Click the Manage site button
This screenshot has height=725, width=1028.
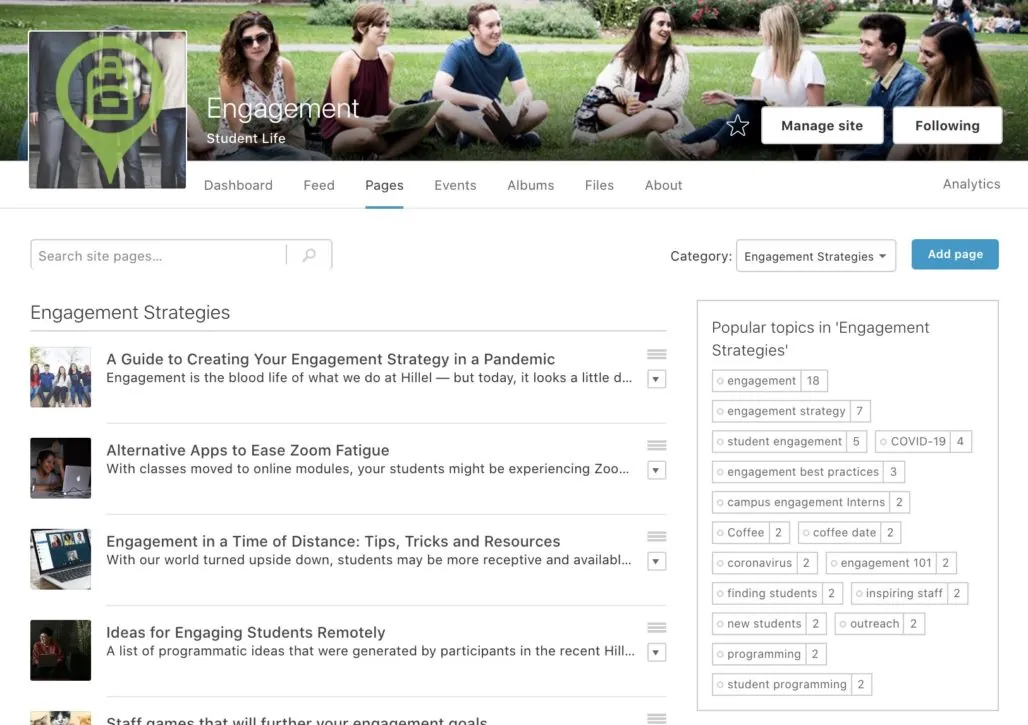(821, 125)
